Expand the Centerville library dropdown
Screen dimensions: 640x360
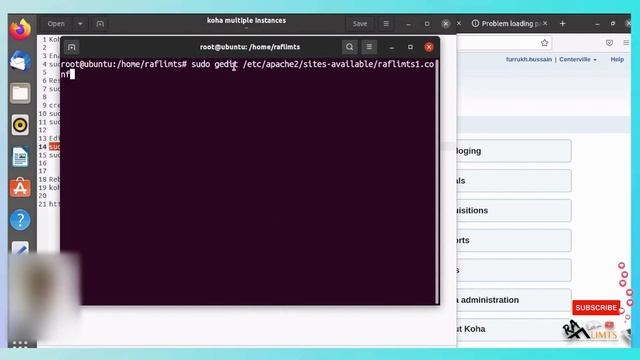click(x=578, y=60)
